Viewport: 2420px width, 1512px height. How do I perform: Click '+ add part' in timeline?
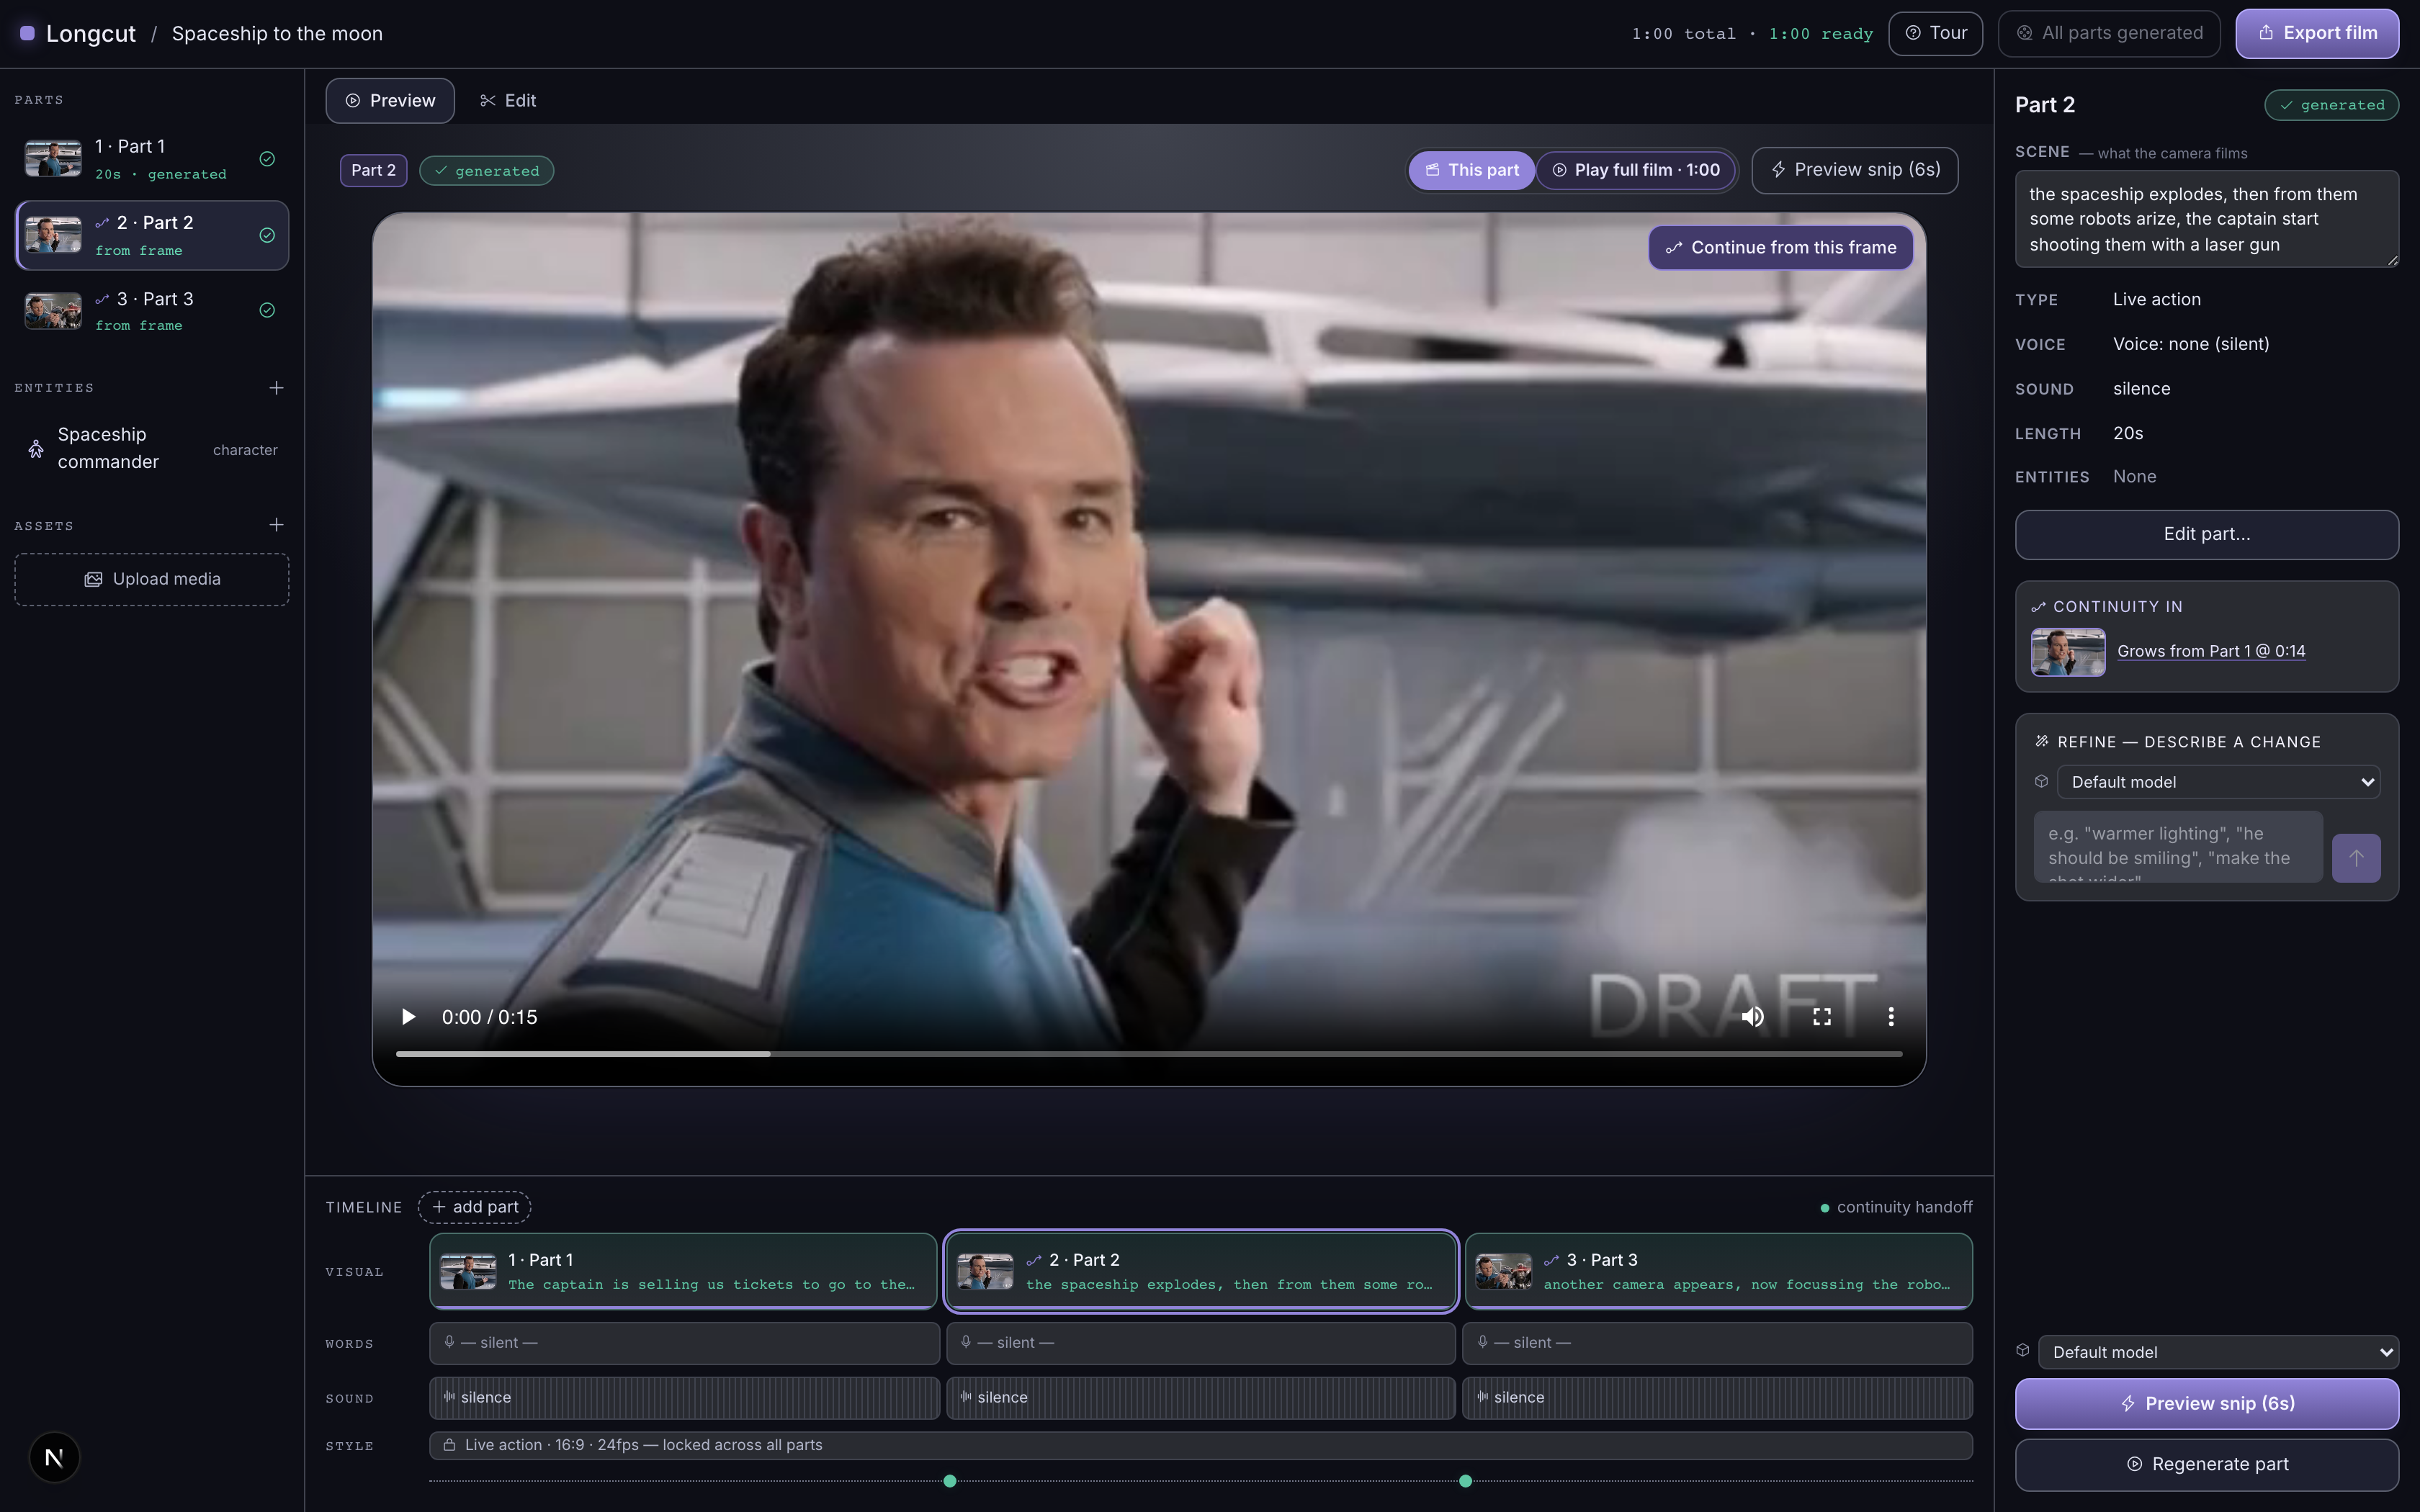pos(475,1207)
